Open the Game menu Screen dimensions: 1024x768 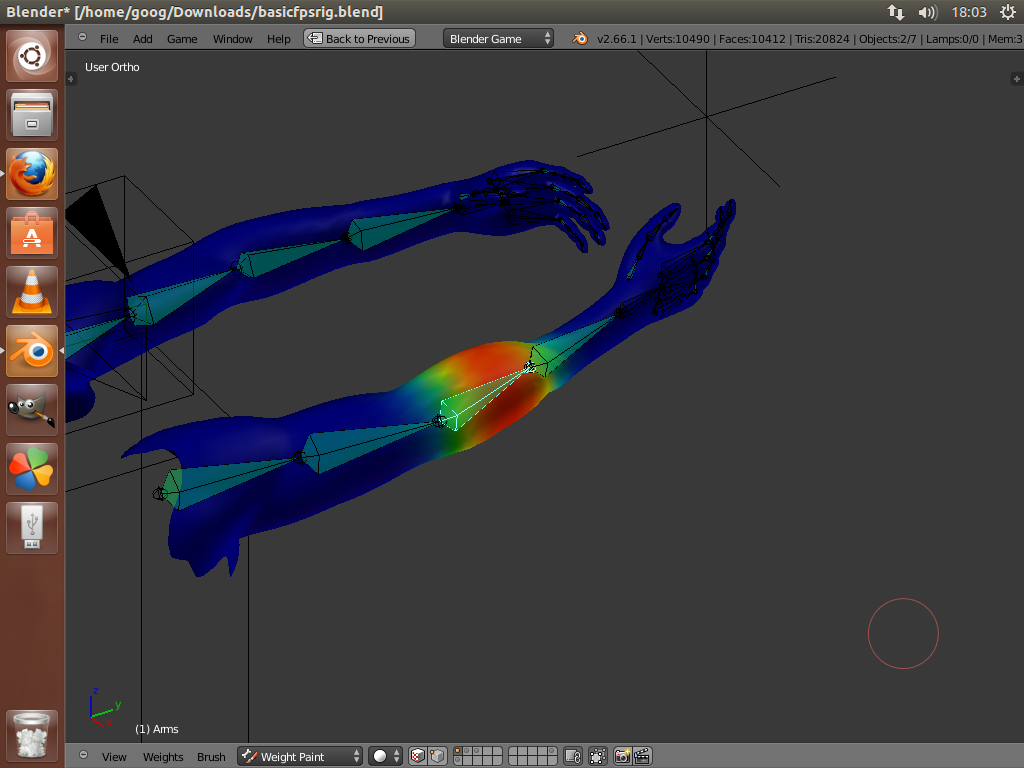[x=182, y=39]
